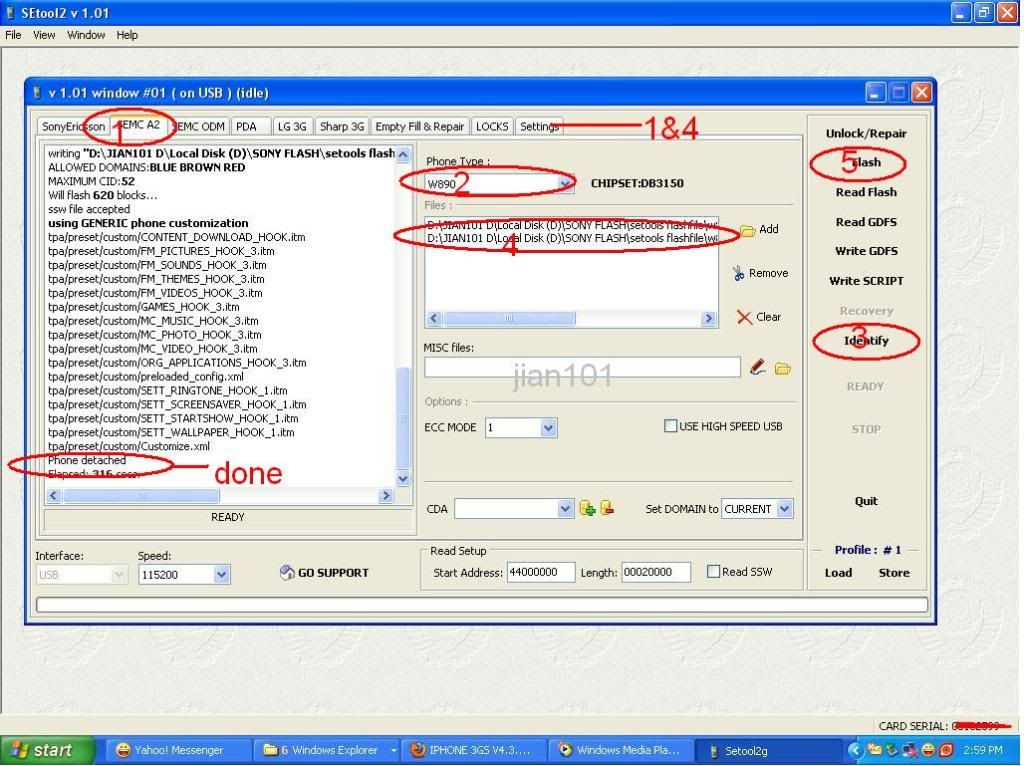Open the CDA combo box
Screen dimensions: 1024x766
click(565, 509)
